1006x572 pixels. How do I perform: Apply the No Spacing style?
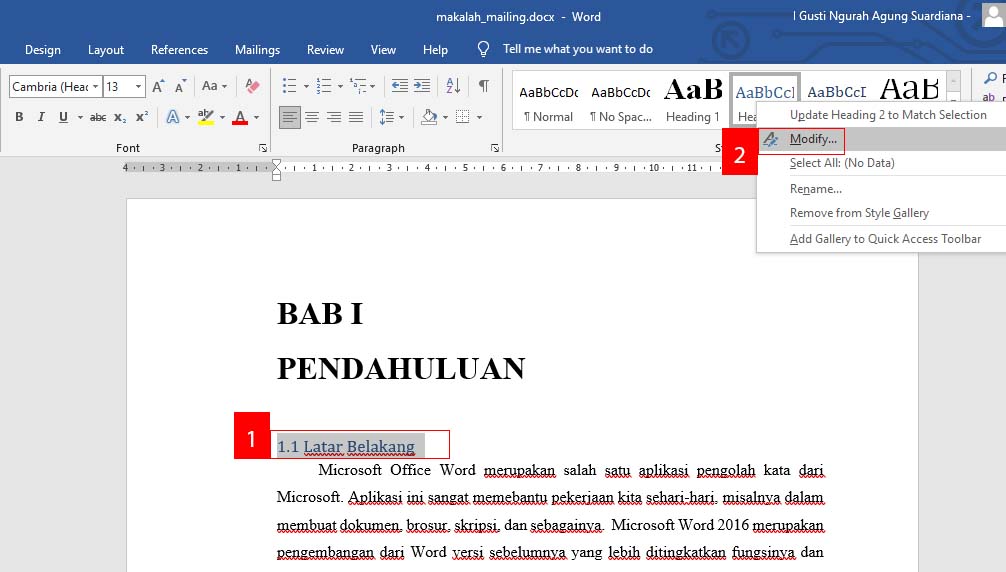click(620, 101)
